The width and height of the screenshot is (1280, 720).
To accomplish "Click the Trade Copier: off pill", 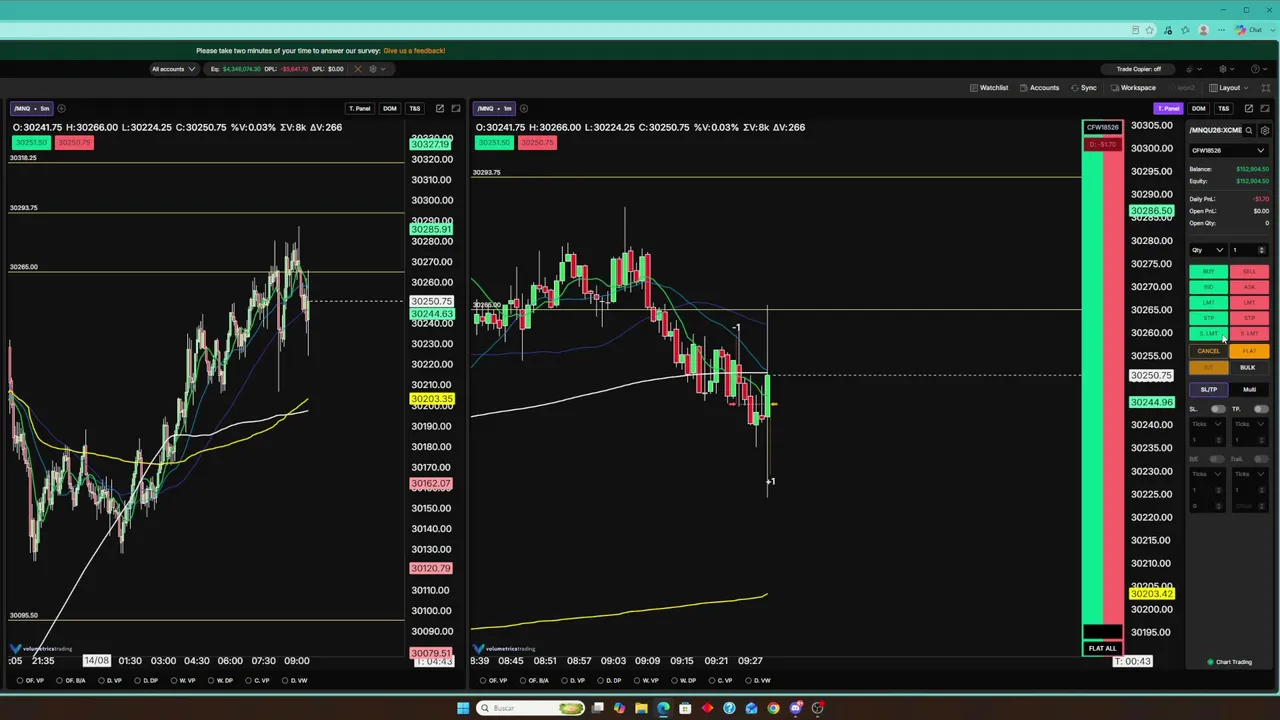I will (1138, 69).
